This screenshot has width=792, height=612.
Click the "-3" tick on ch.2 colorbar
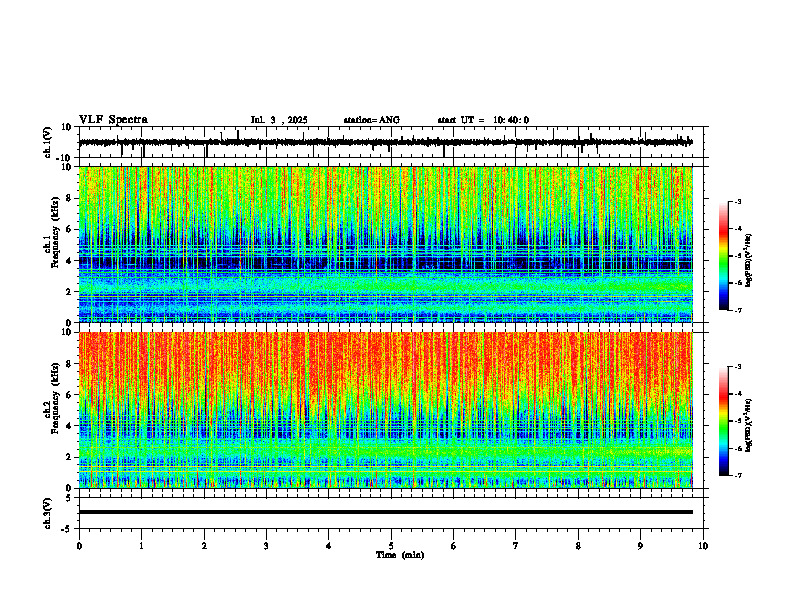click(x=737, y=367)
